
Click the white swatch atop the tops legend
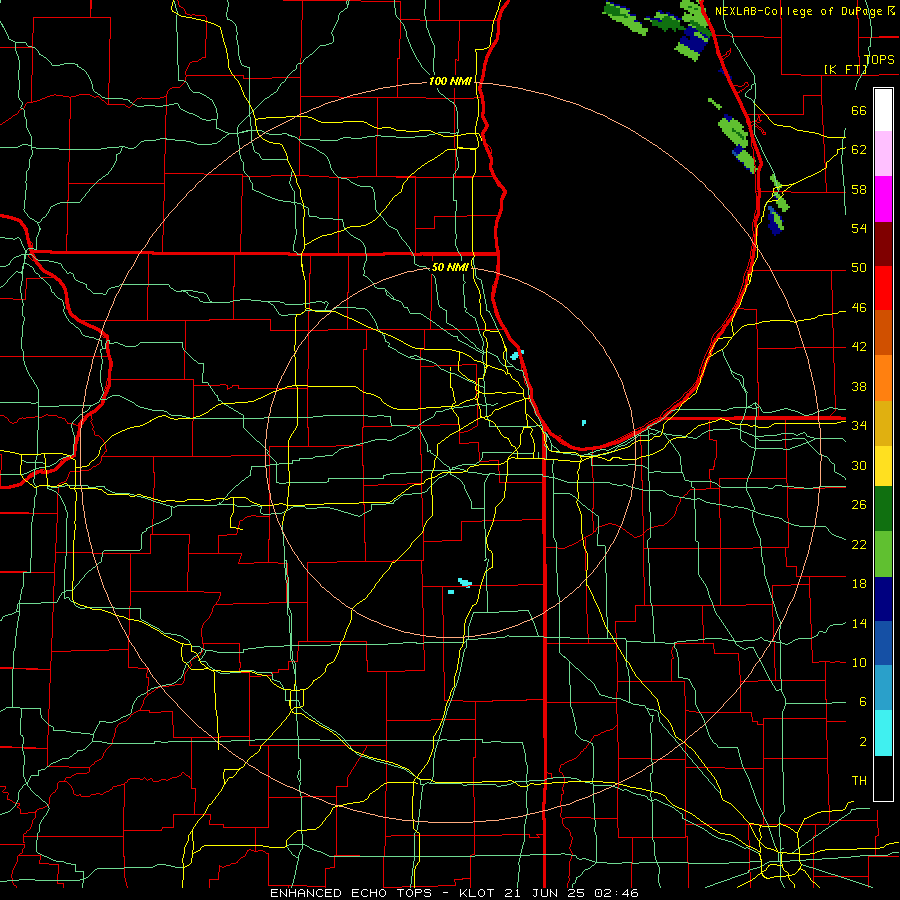click(x=883, y=110)
